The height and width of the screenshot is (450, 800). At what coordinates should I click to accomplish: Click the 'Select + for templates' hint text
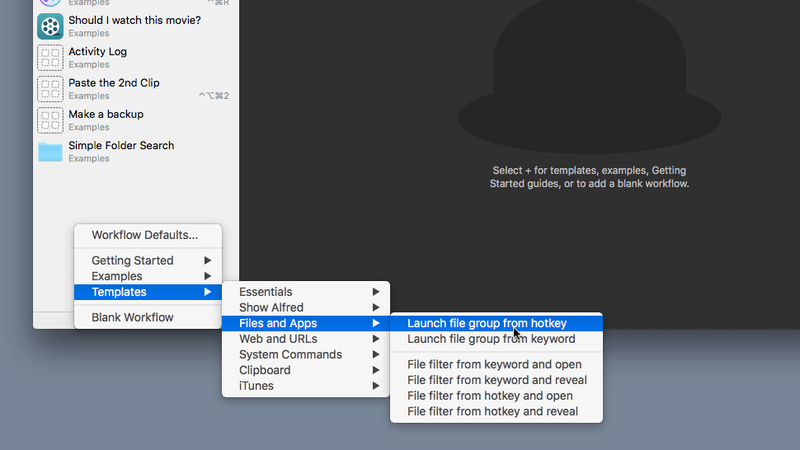[589, 177]
